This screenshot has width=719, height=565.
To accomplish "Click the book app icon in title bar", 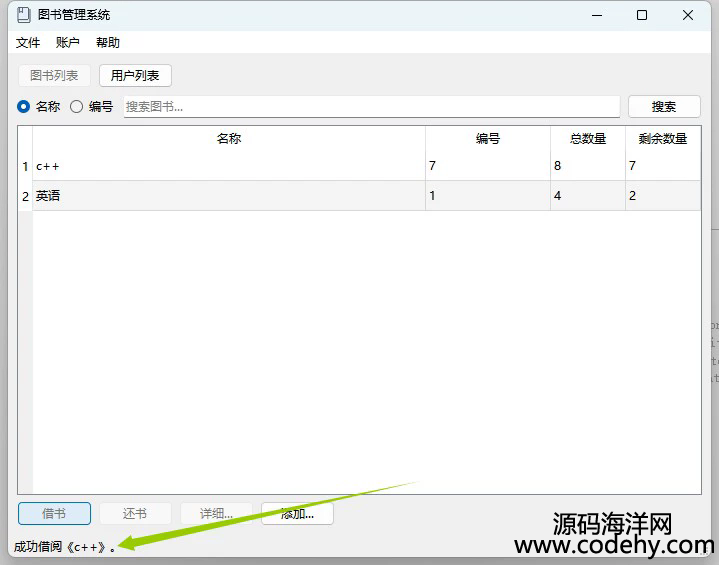I will point(23,15).
